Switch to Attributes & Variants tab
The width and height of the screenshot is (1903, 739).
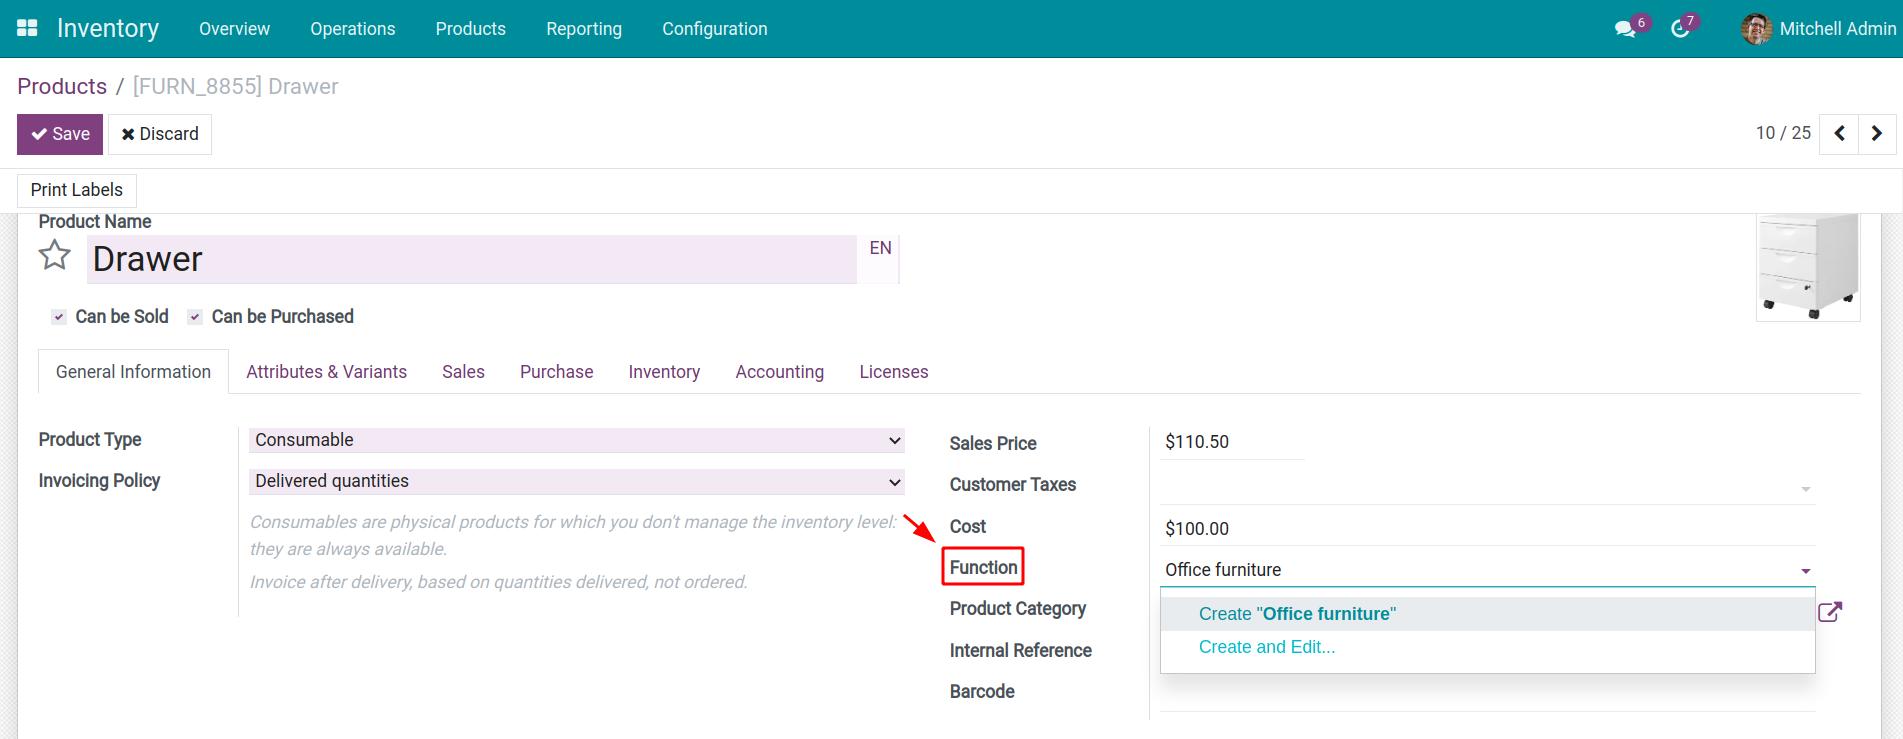point(326,372)
